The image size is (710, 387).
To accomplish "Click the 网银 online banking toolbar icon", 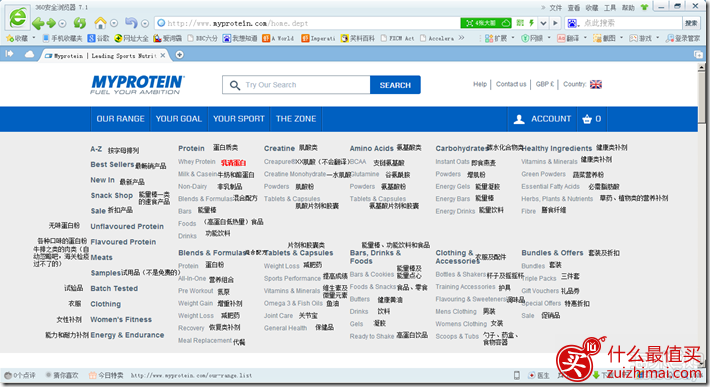I will [532, 38].
